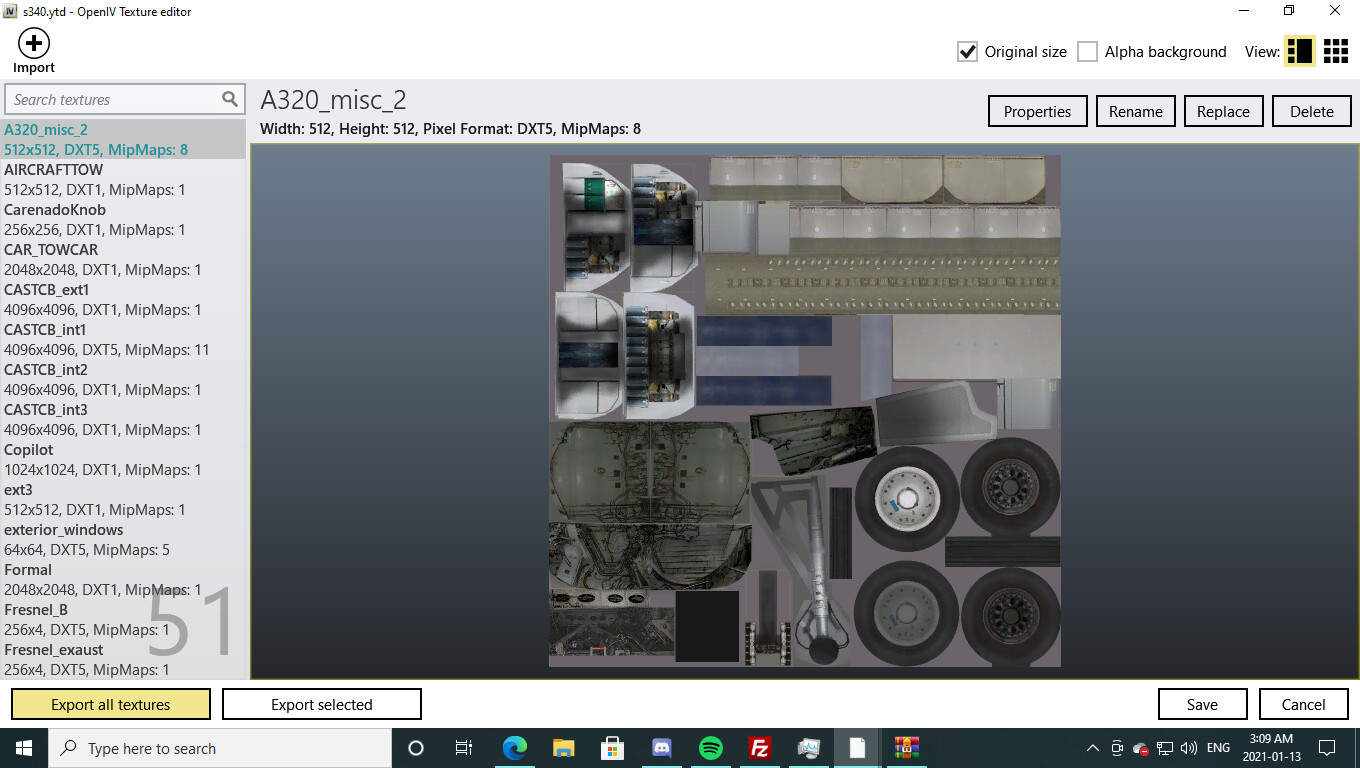Show hidden system tray icons
The width and height of the screenshot is (1360, 768).
click(x=1092, y=748)
